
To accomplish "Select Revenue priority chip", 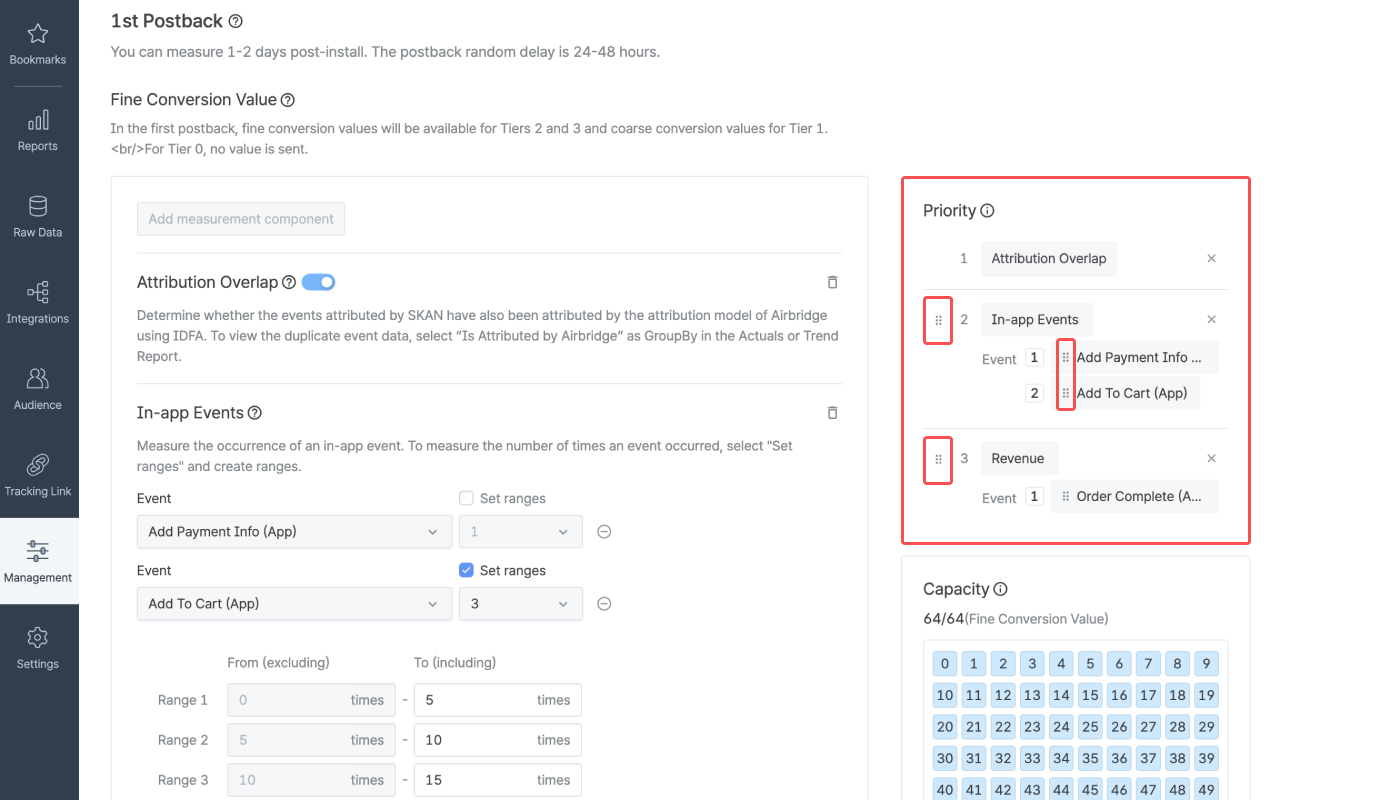I will [x=1018, y=459].
